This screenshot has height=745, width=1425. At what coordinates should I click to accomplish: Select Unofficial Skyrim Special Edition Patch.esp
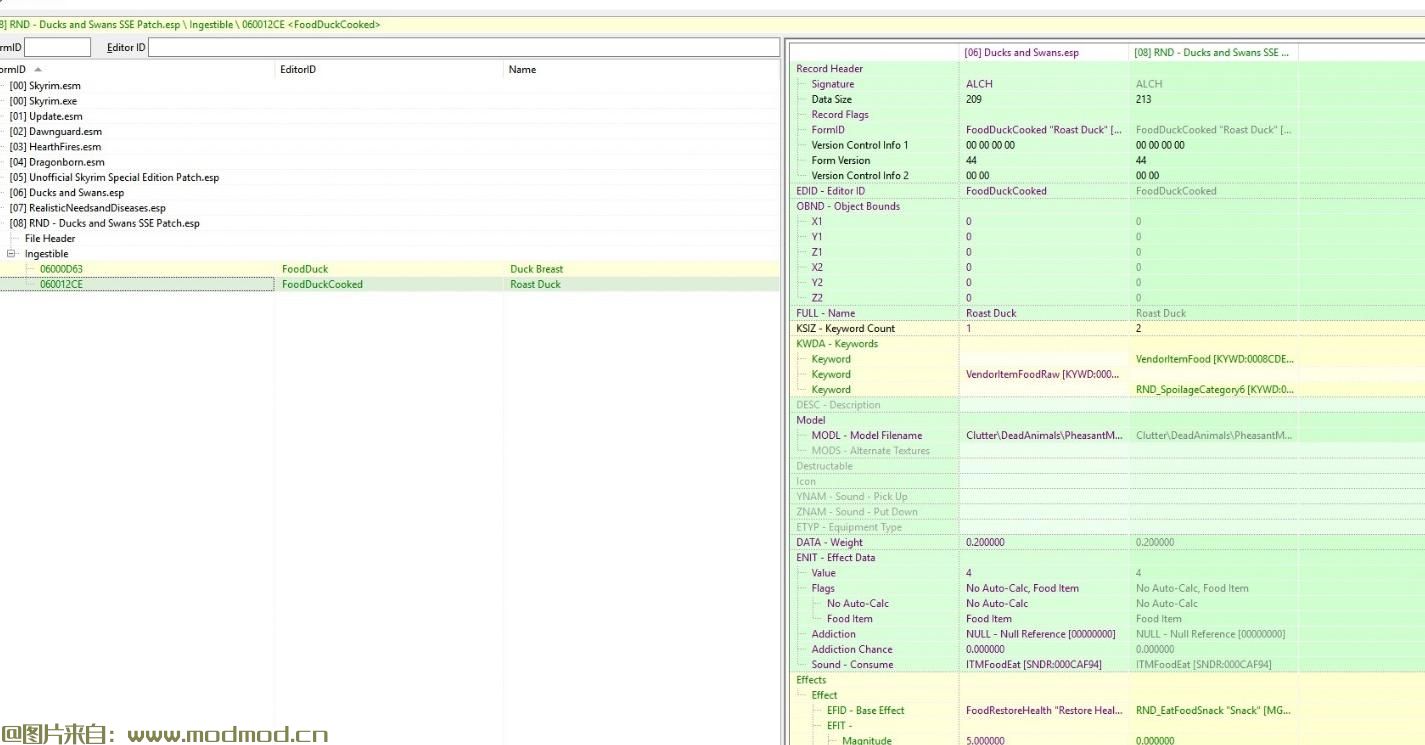(x=114, y=177)
